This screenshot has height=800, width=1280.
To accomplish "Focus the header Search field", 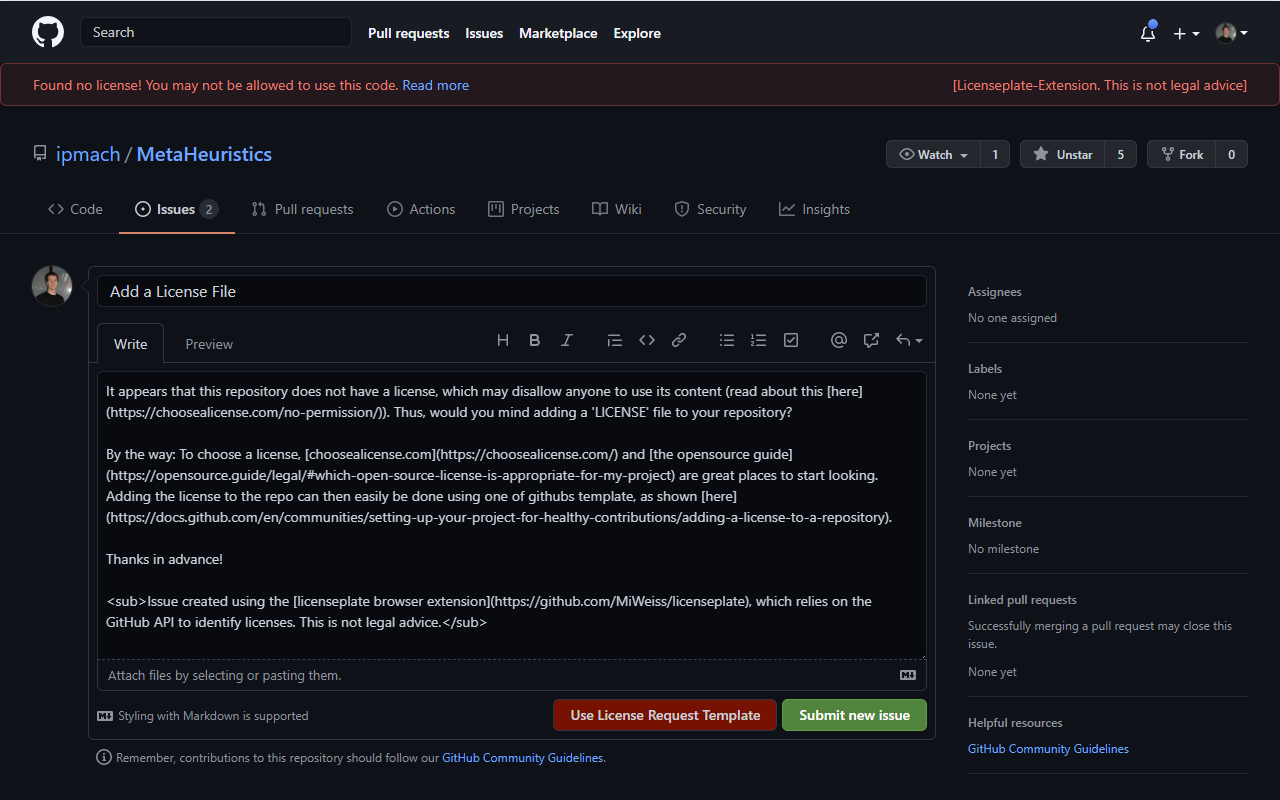I will click(216, 32).
